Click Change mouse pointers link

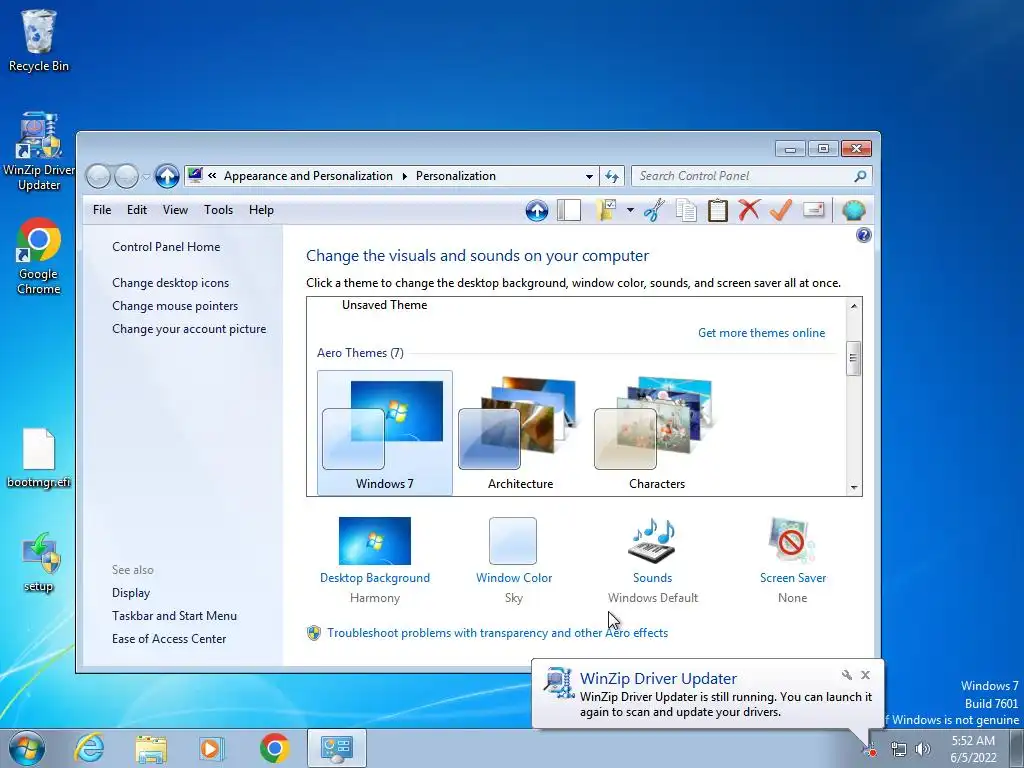[x=175, y=306]
